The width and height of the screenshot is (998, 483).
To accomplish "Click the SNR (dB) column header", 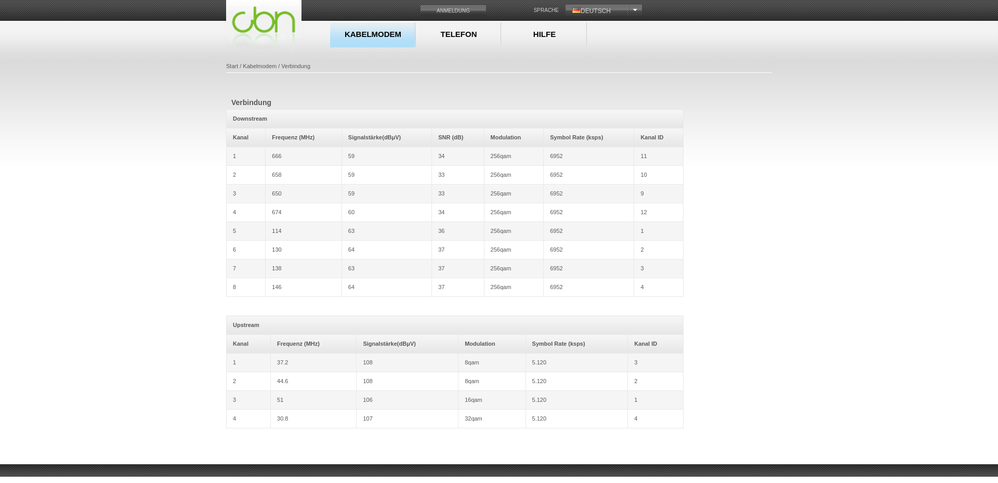I will [451, 137].
